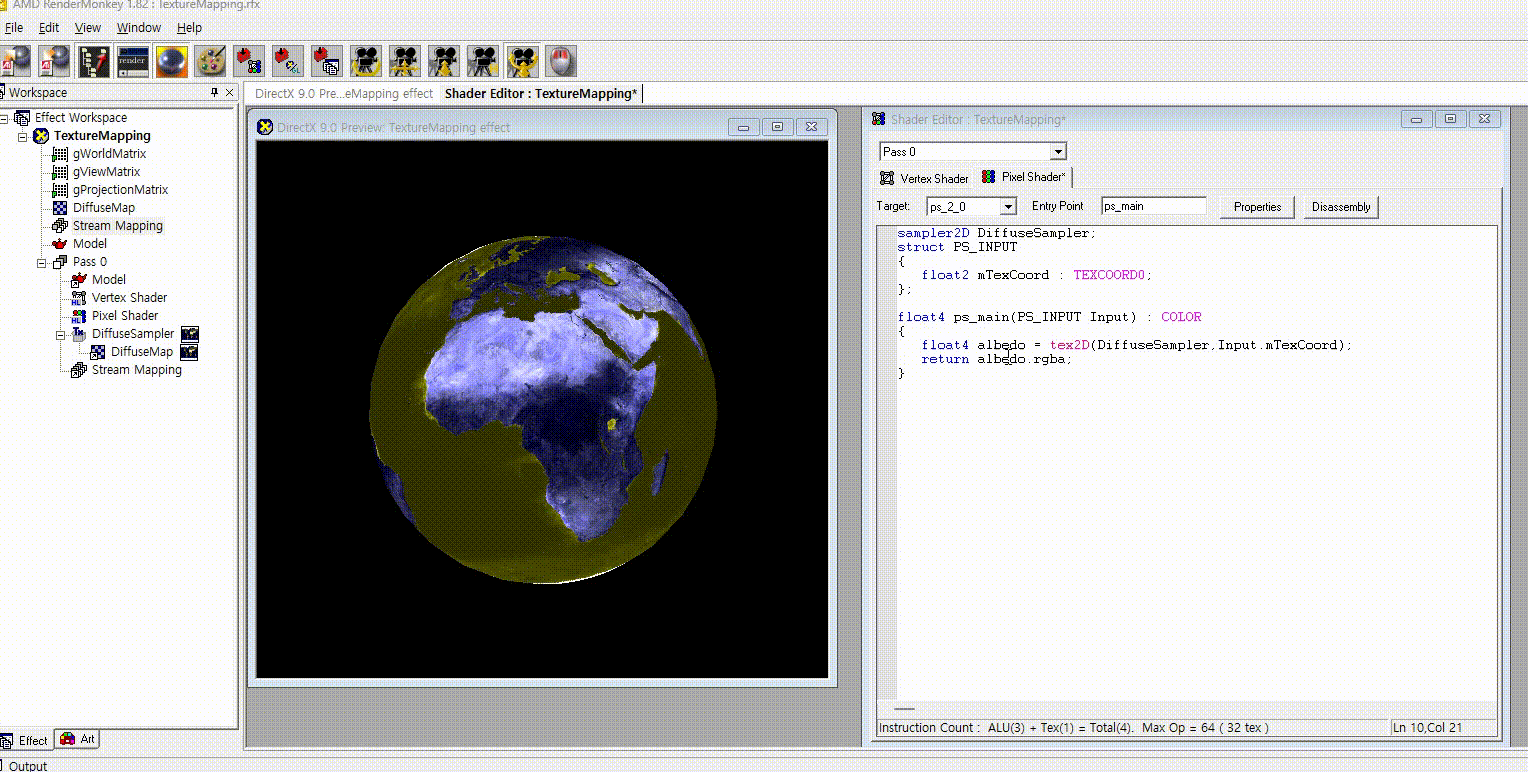Open the Edit menu
The height and width of the screenshot is (772, 1528).
[49, 28]
